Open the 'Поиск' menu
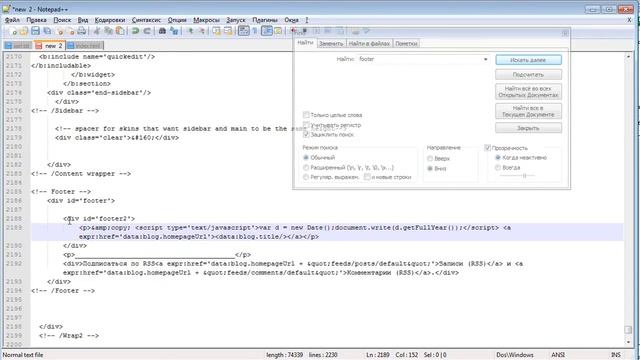The height and width of the screenshot is (360, 640). 62,20
